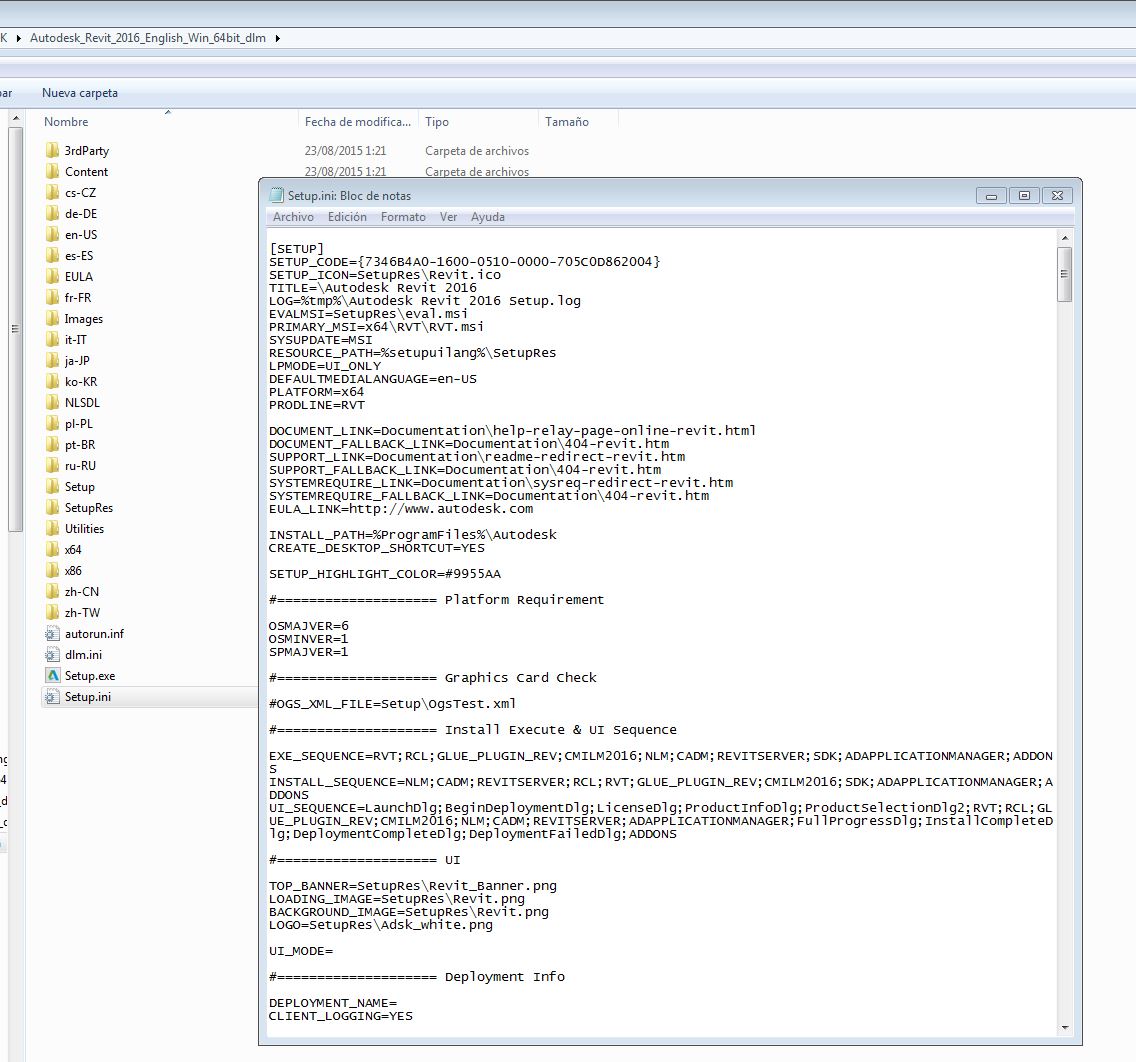The image size is (1136, 1062).
Task: Open the Formato menu
Action: pos(403,217)
